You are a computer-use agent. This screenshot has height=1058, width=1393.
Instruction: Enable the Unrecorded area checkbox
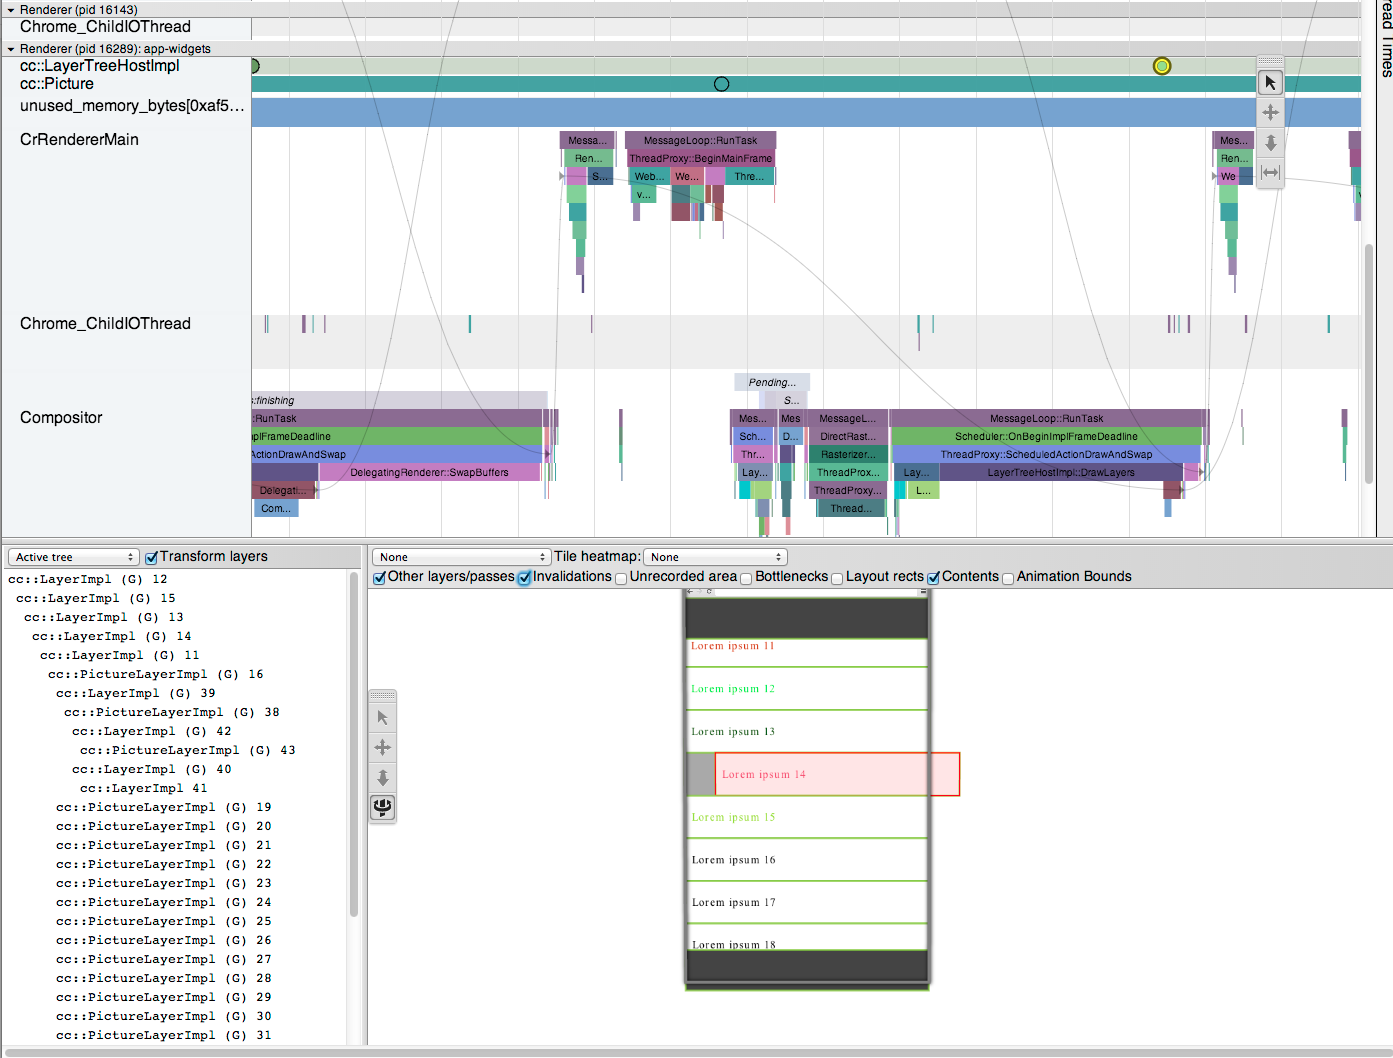coord(621,578)
